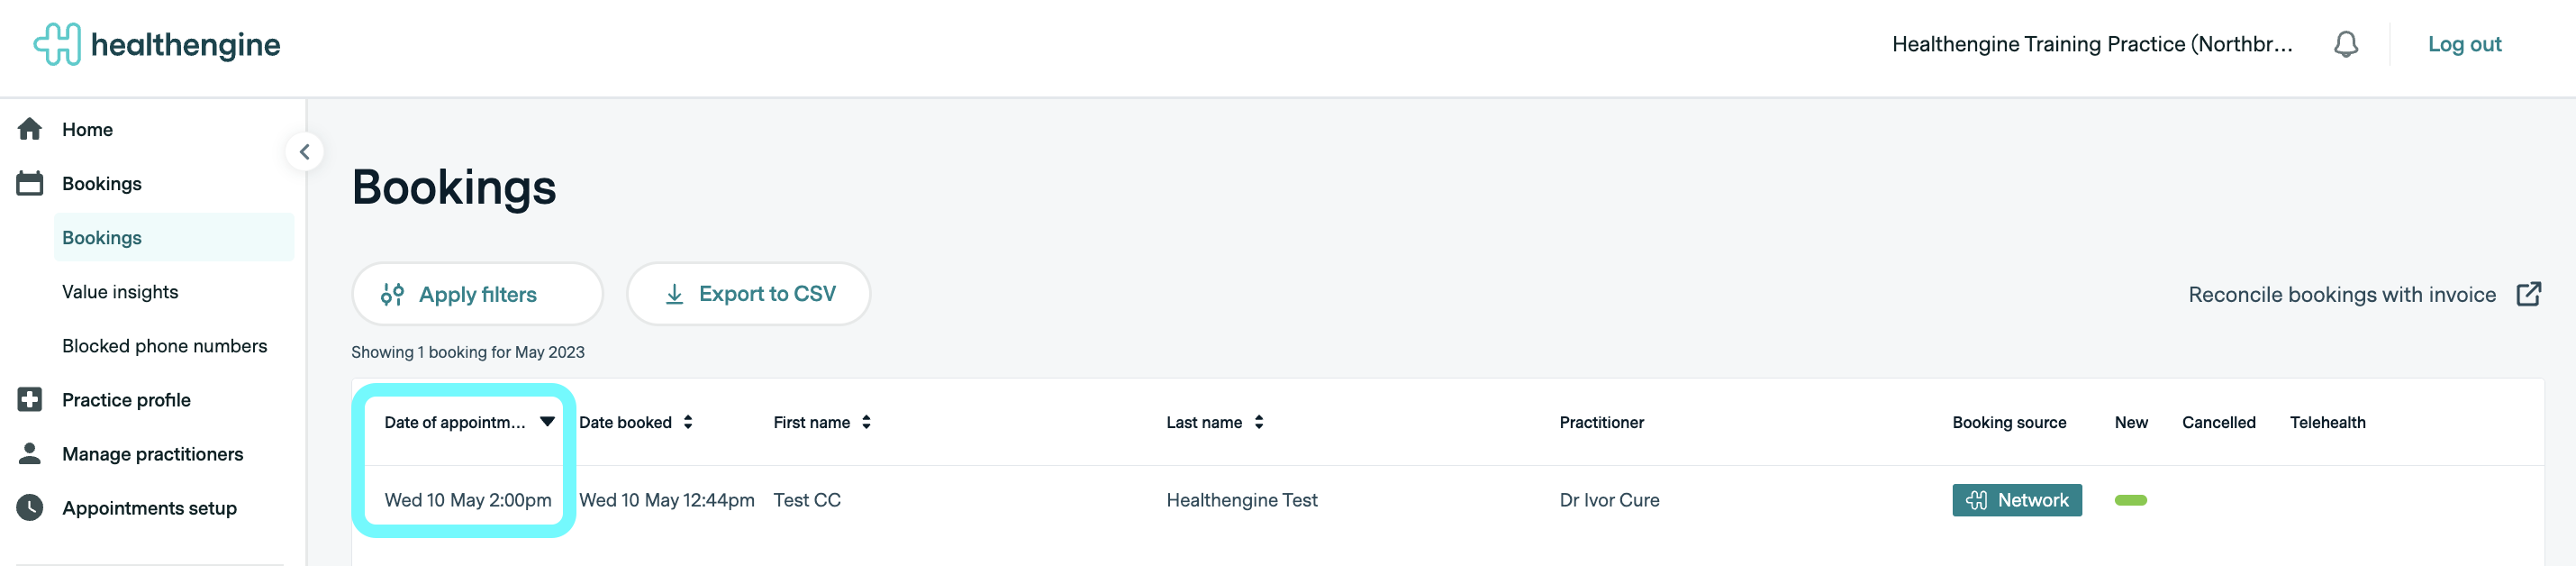Select the Bookings submenu item
The width and height of the screenshot is (2576, 566).
[102, 238]
